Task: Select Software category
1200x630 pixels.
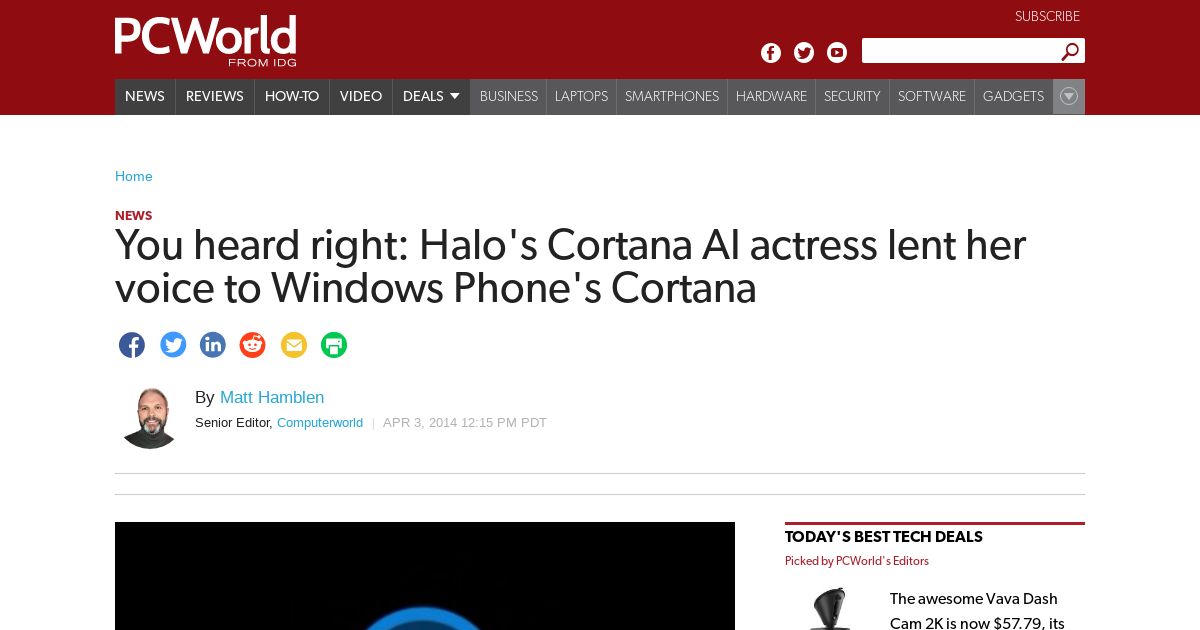Action: point(932,96)
